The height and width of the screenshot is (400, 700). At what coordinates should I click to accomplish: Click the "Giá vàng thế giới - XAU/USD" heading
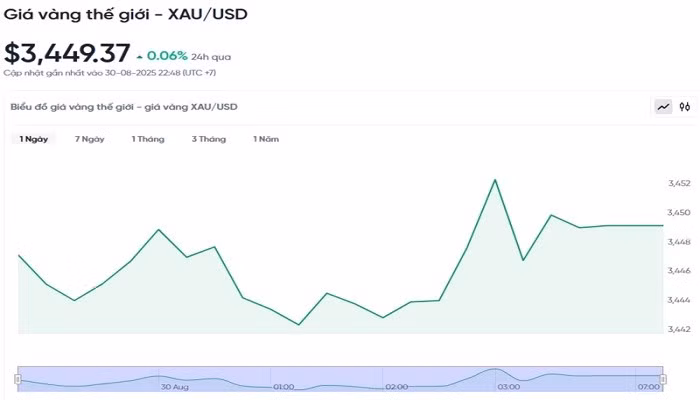126,15
